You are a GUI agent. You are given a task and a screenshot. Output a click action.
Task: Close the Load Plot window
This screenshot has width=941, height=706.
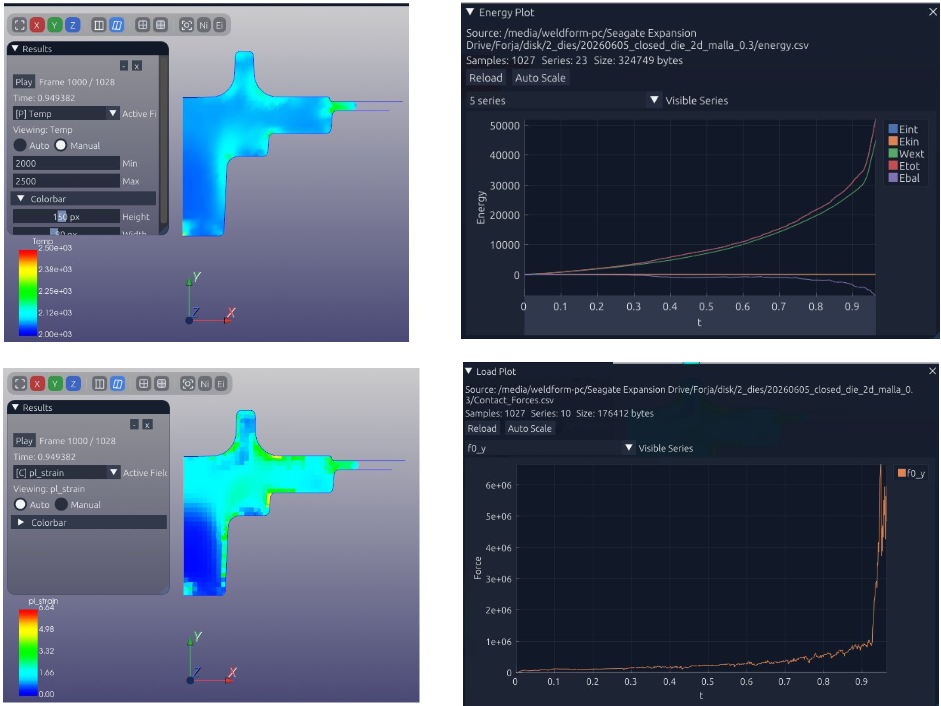933,371
